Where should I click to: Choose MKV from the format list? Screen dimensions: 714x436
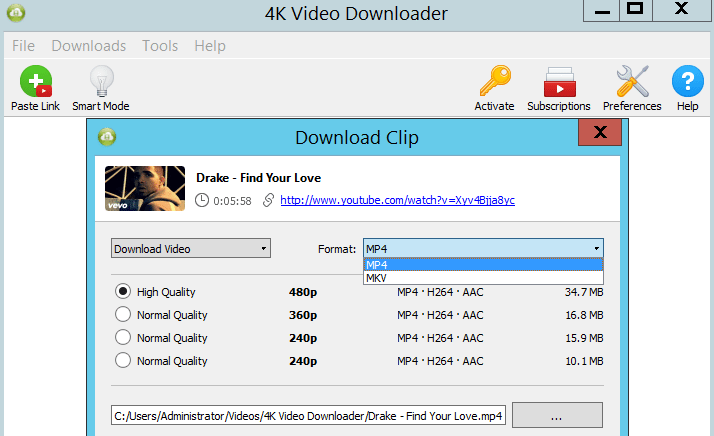483,278
